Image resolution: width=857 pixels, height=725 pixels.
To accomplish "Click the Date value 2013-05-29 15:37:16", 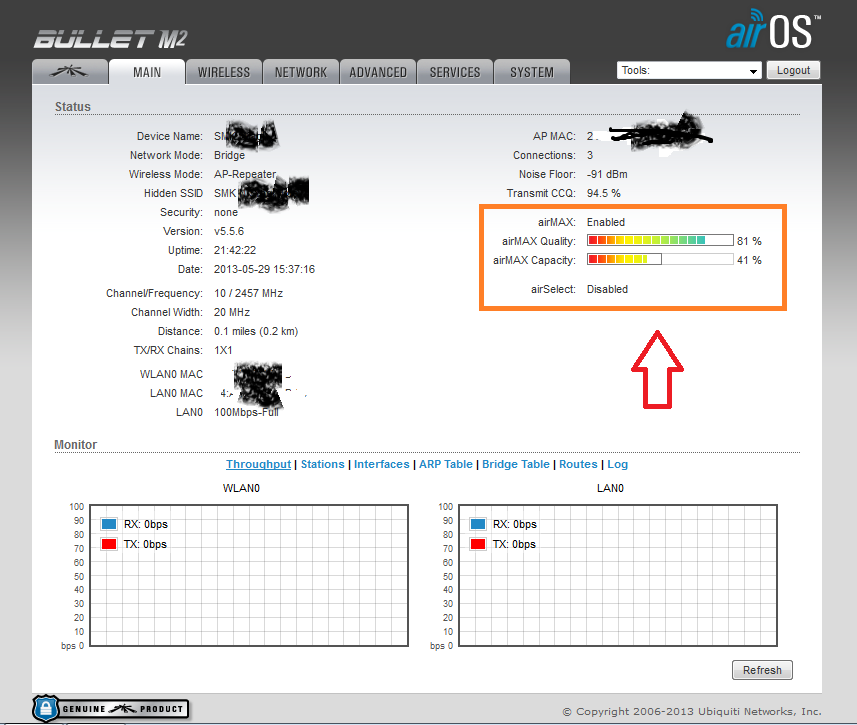I will (x=265, y=269).
